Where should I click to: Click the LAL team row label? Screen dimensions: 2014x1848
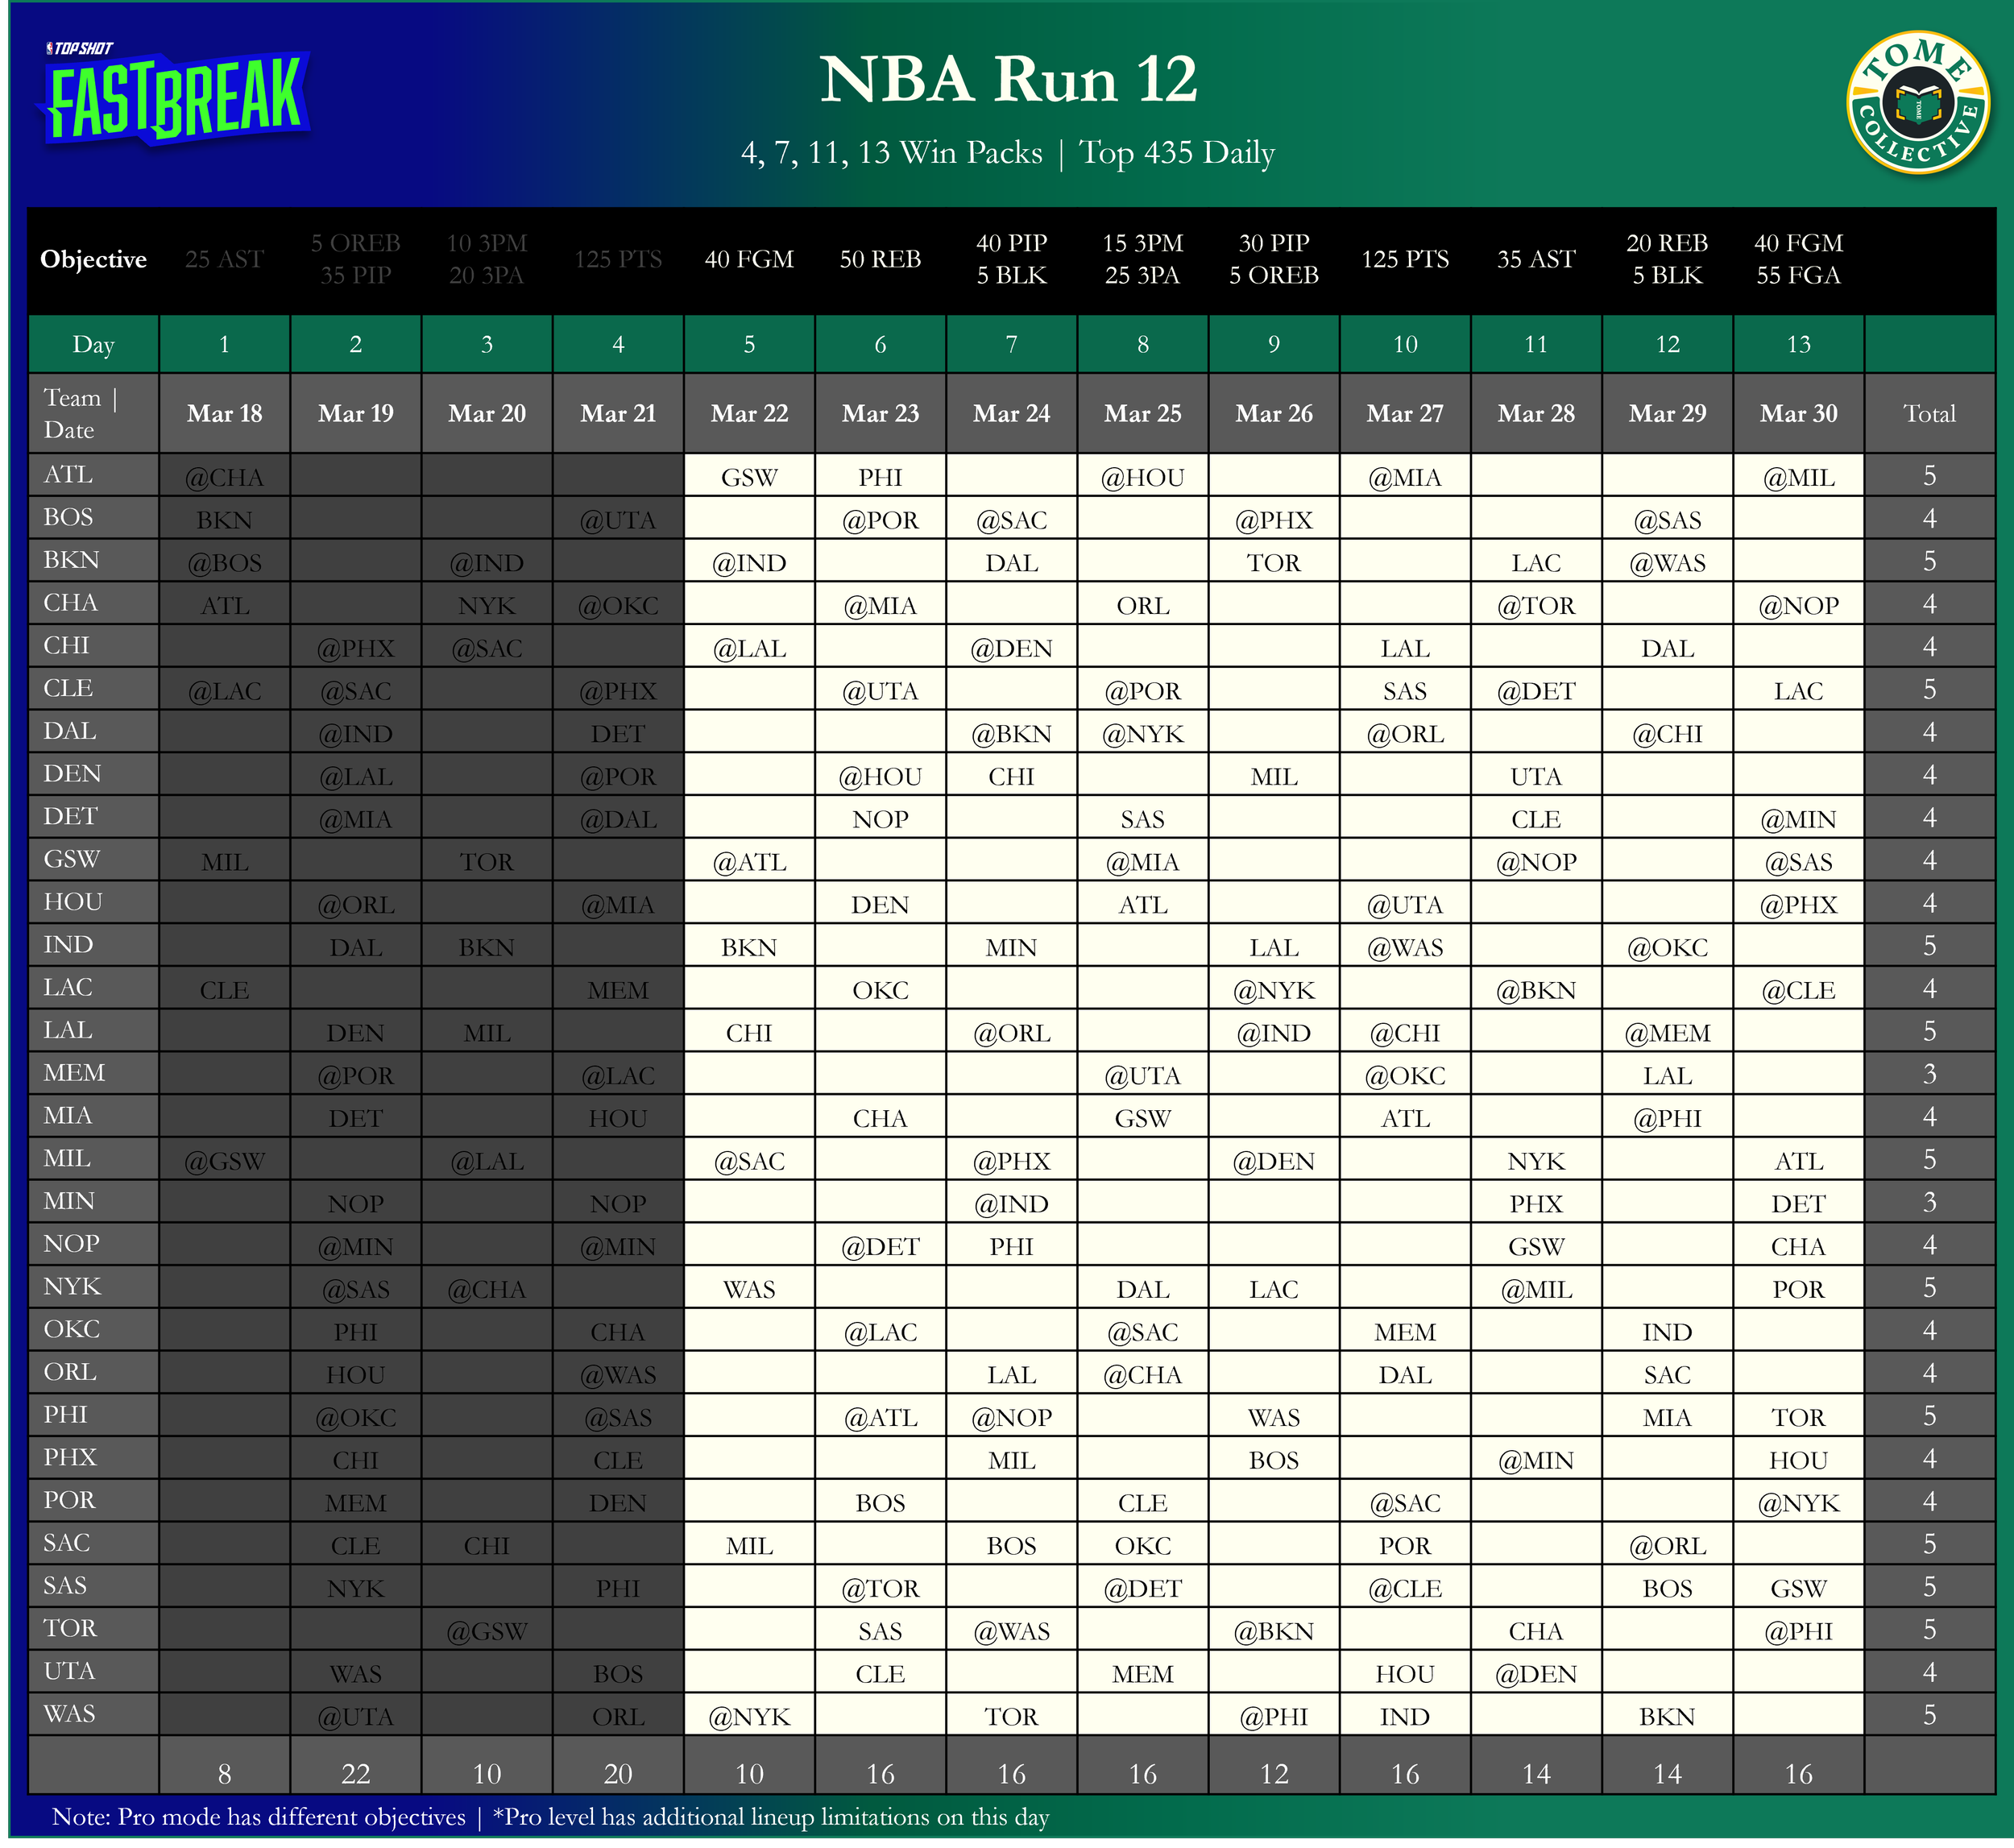[68, 1029]
